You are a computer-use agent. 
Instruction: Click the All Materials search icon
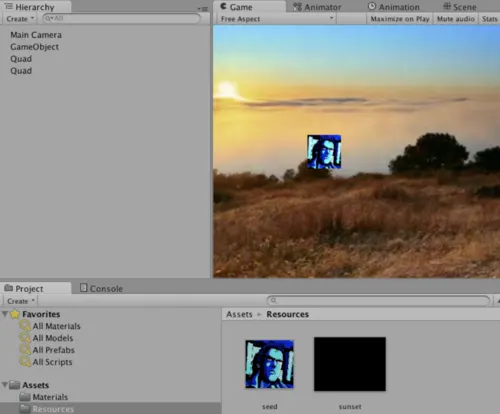pos(25,326)
